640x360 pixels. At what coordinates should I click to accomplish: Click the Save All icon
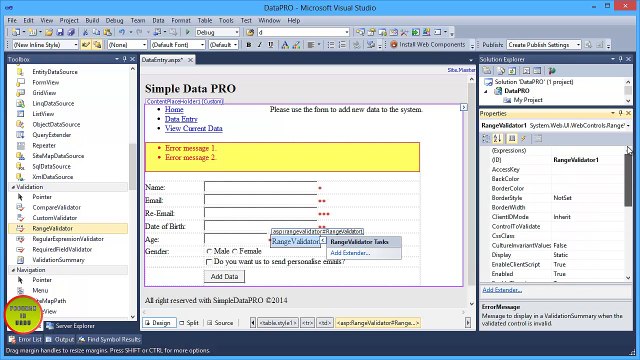tap(71, 32)
